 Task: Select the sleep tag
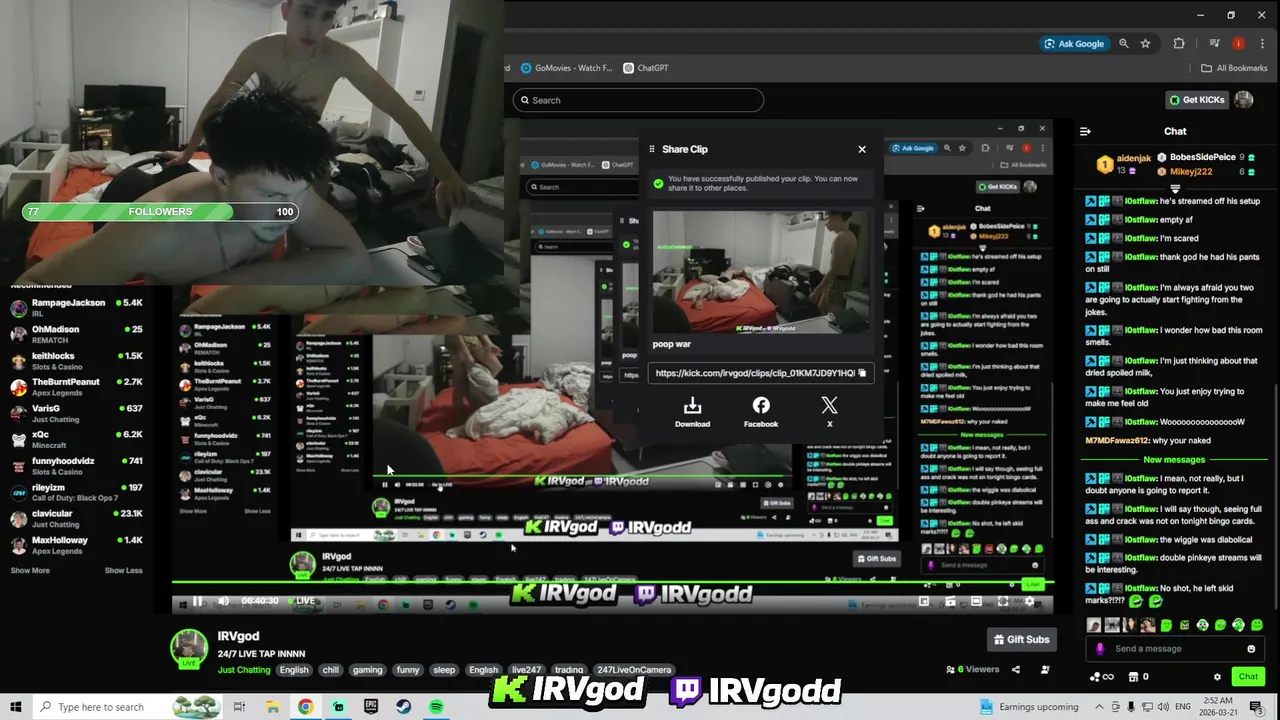(x=444, y=670)
